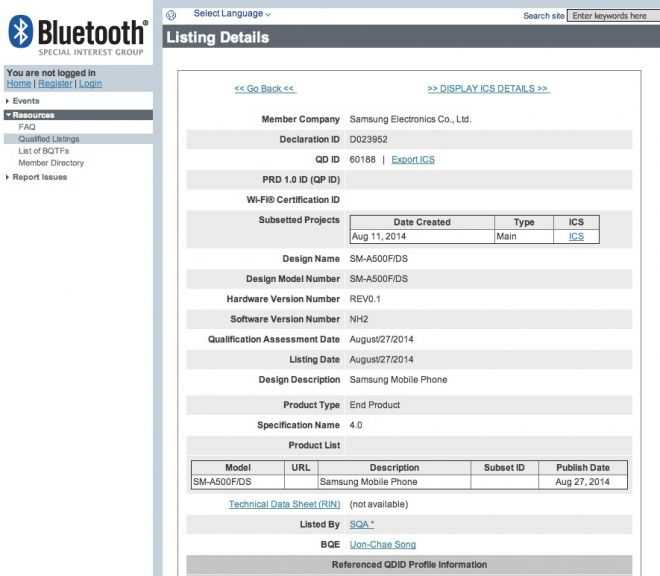Open the Select Language dropdown
The image size is (660, 576).
pyautogui.click(x=231, y=14)
